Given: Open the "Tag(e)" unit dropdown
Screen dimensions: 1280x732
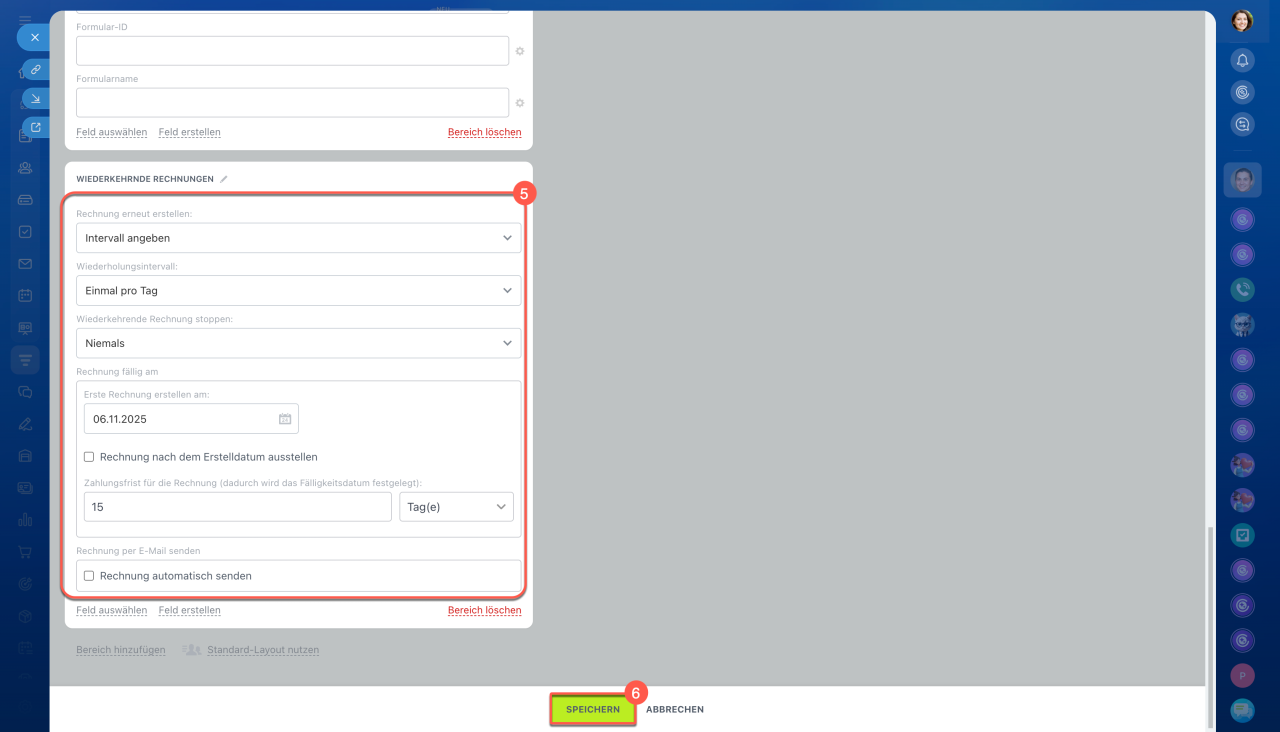Looking at the screenshot, I should tap(456, 507).
